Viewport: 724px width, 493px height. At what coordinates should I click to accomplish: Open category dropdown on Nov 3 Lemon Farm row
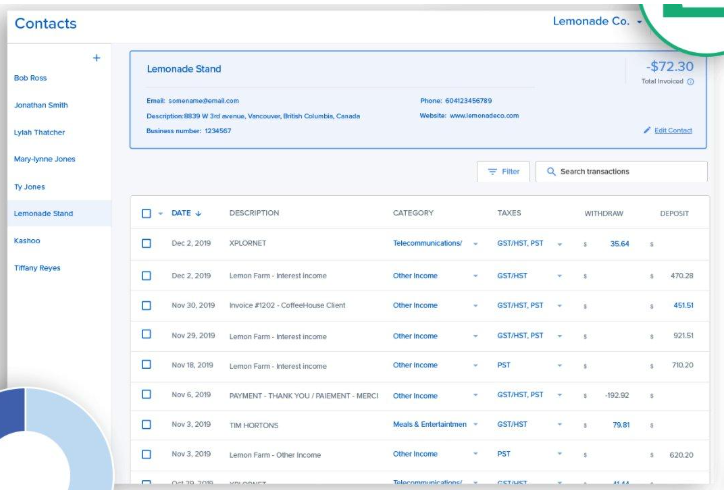click(475, 454)
